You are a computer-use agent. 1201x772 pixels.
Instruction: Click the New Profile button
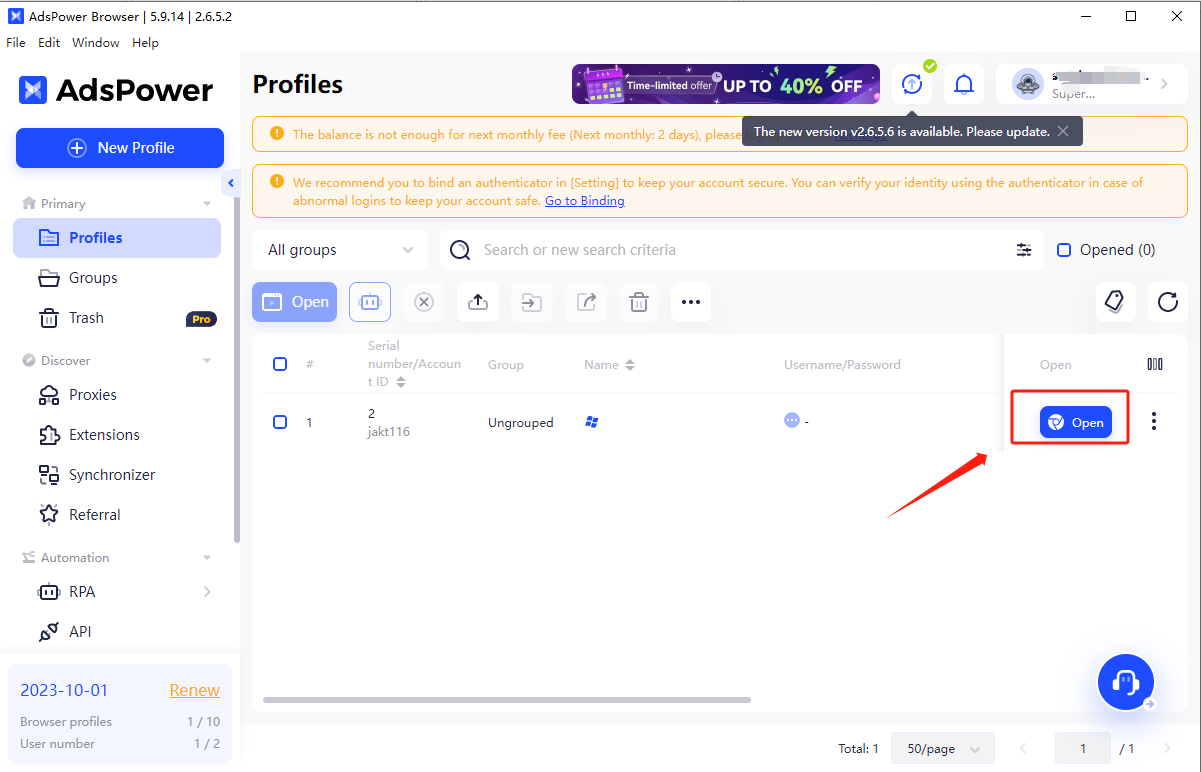tap(120, 148)
